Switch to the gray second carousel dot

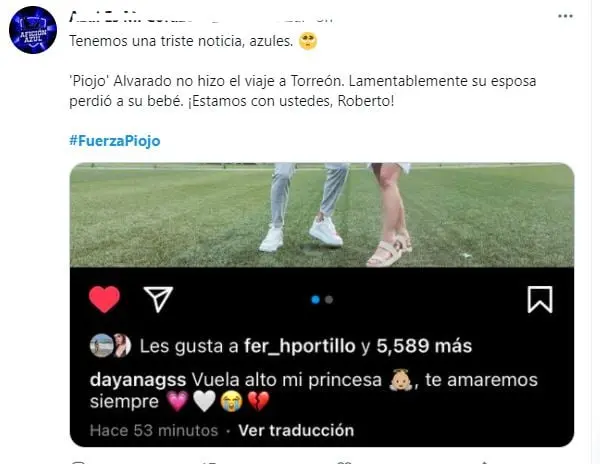(329, 300)
